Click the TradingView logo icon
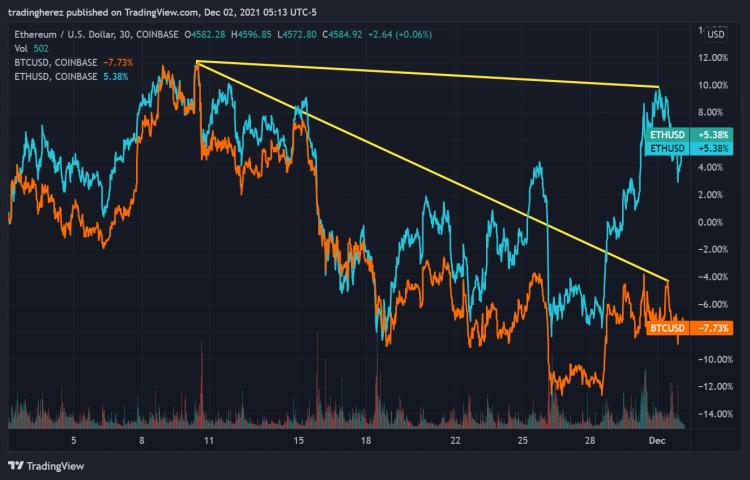The height and width of the screenshot is (480, 750). coord(15,465)
